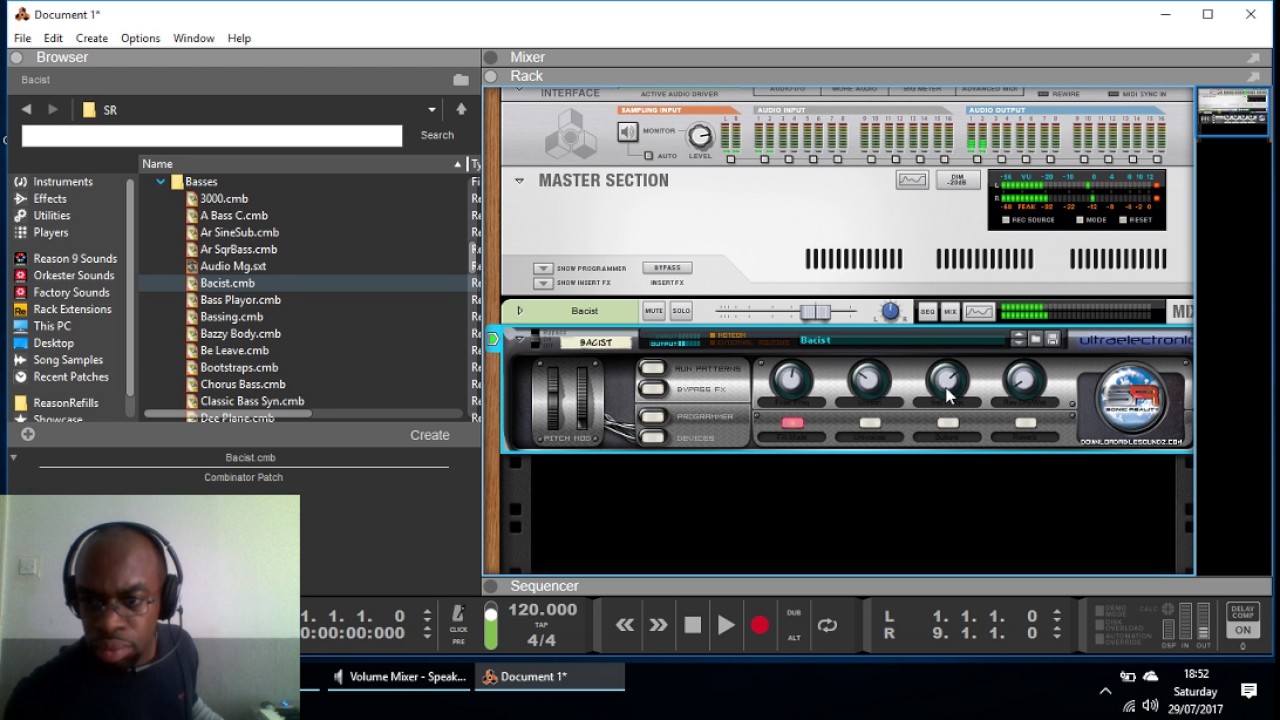Click the SEQ button on Bacist channel
Screen dimensions: 1280x720
point(927,312)
